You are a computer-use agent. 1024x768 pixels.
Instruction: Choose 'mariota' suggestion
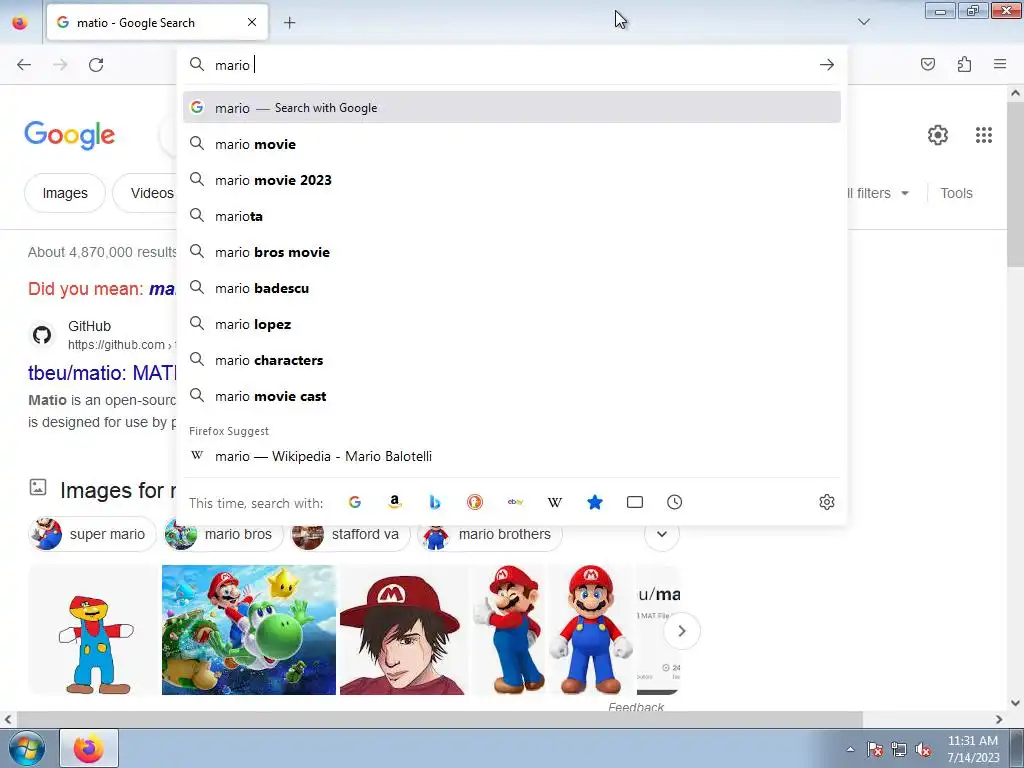[x=512, y=216]
